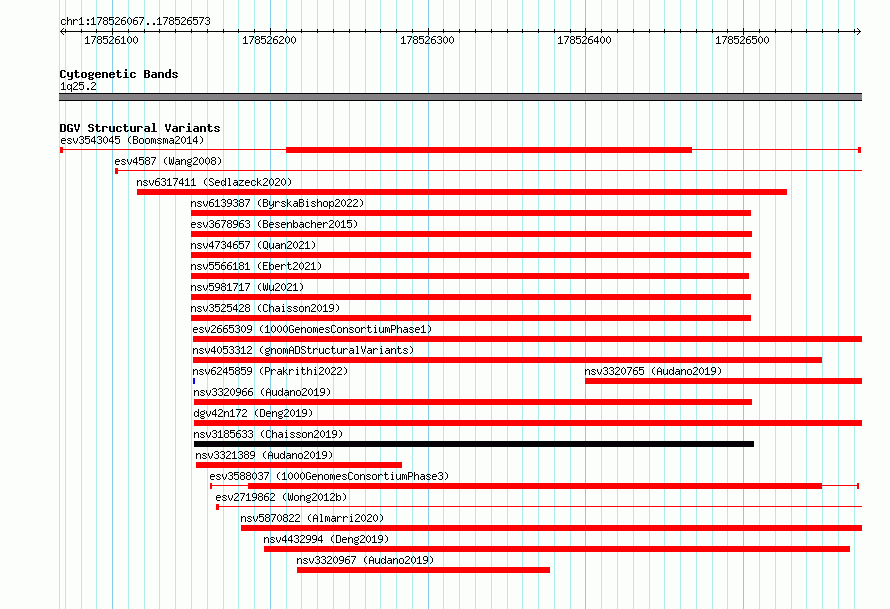Image resolution: width=890 pixels, height=609 pixels.
Task: Click the thick red esv3543045 bar
Action: pos(489,150)
